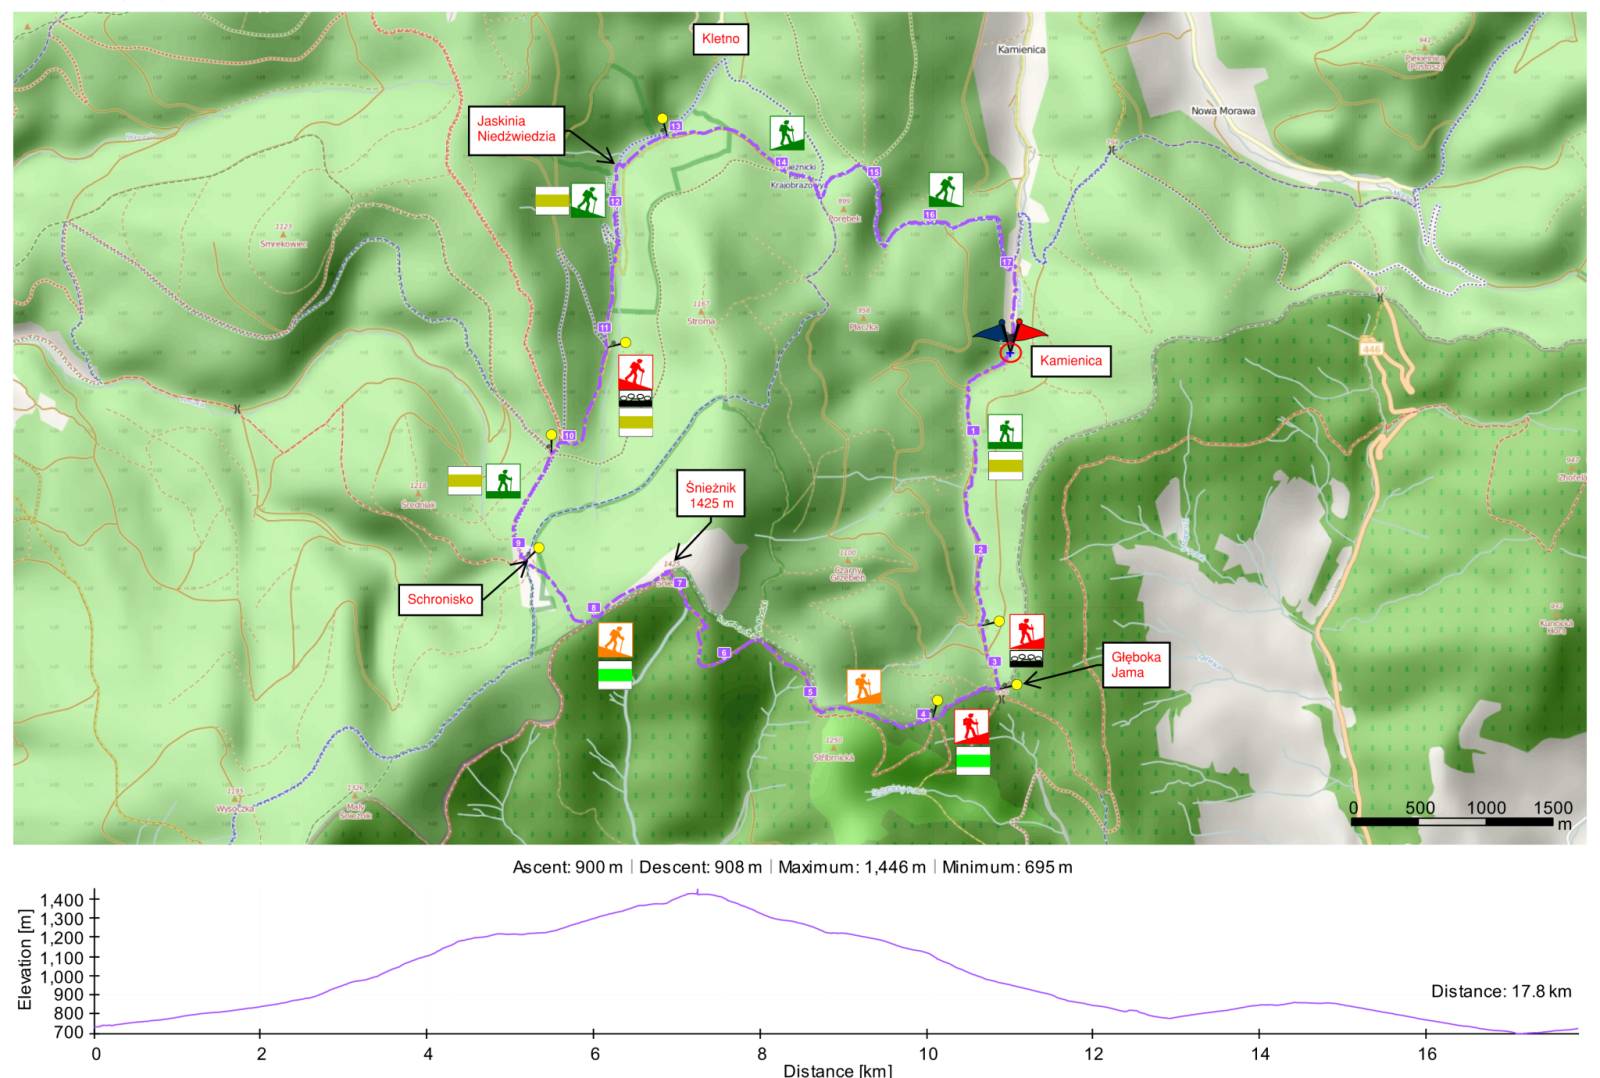
Task: Click the Śnieżnik 1425 m label
Action: [x=711, y=495]
